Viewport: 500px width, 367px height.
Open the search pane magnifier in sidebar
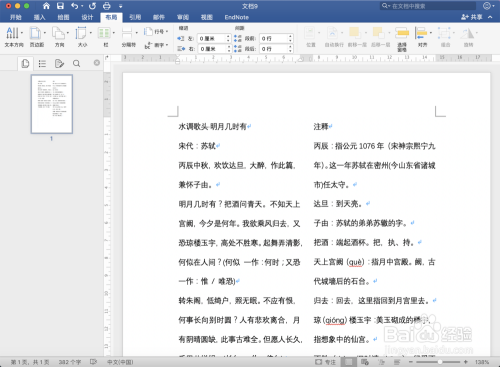[x=76, y=63]
